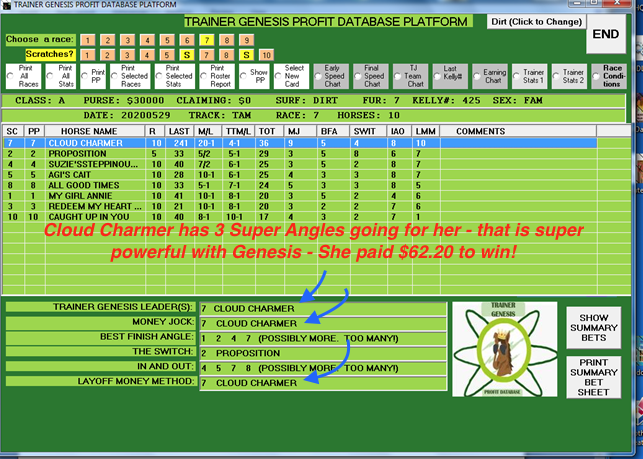Select Print PP option
Viewport: 643px width, 459px height.
(93, 76)
